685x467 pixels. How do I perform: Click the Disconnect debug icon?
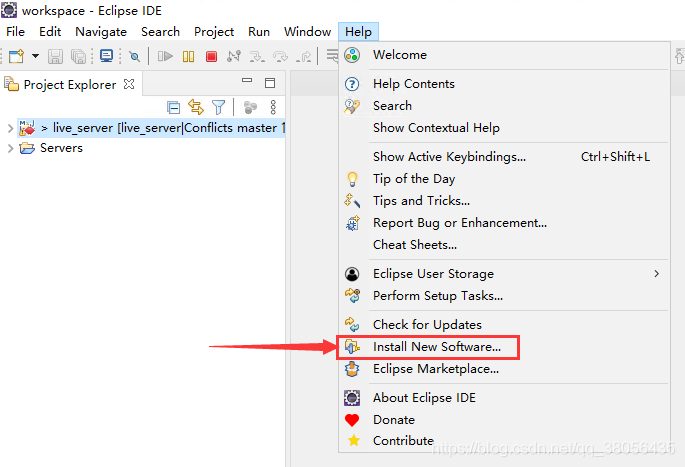pyautogui.click(x=234, y=56)
